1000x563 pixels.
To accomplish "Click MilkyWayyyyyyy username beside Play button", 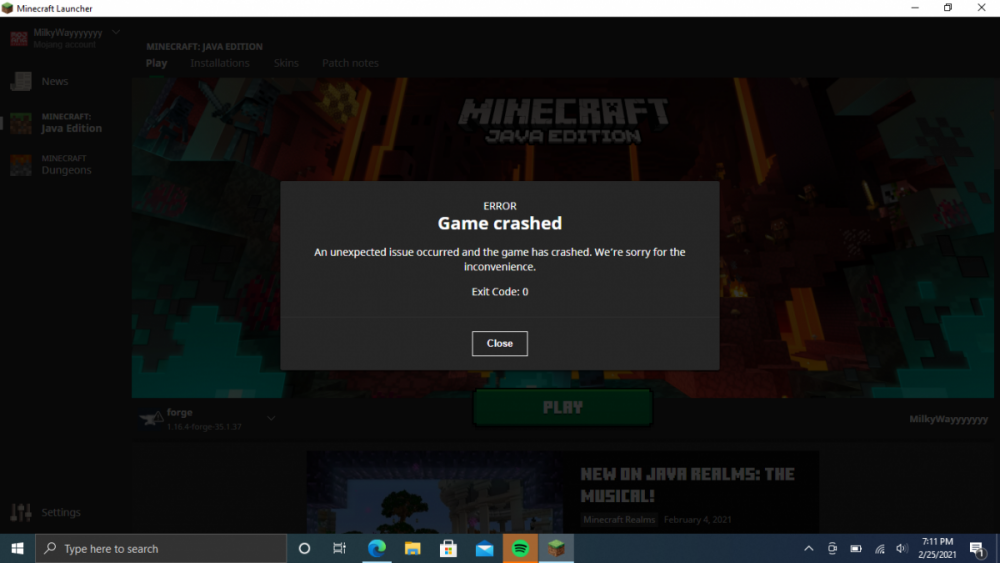I will [x=948, y=419].
